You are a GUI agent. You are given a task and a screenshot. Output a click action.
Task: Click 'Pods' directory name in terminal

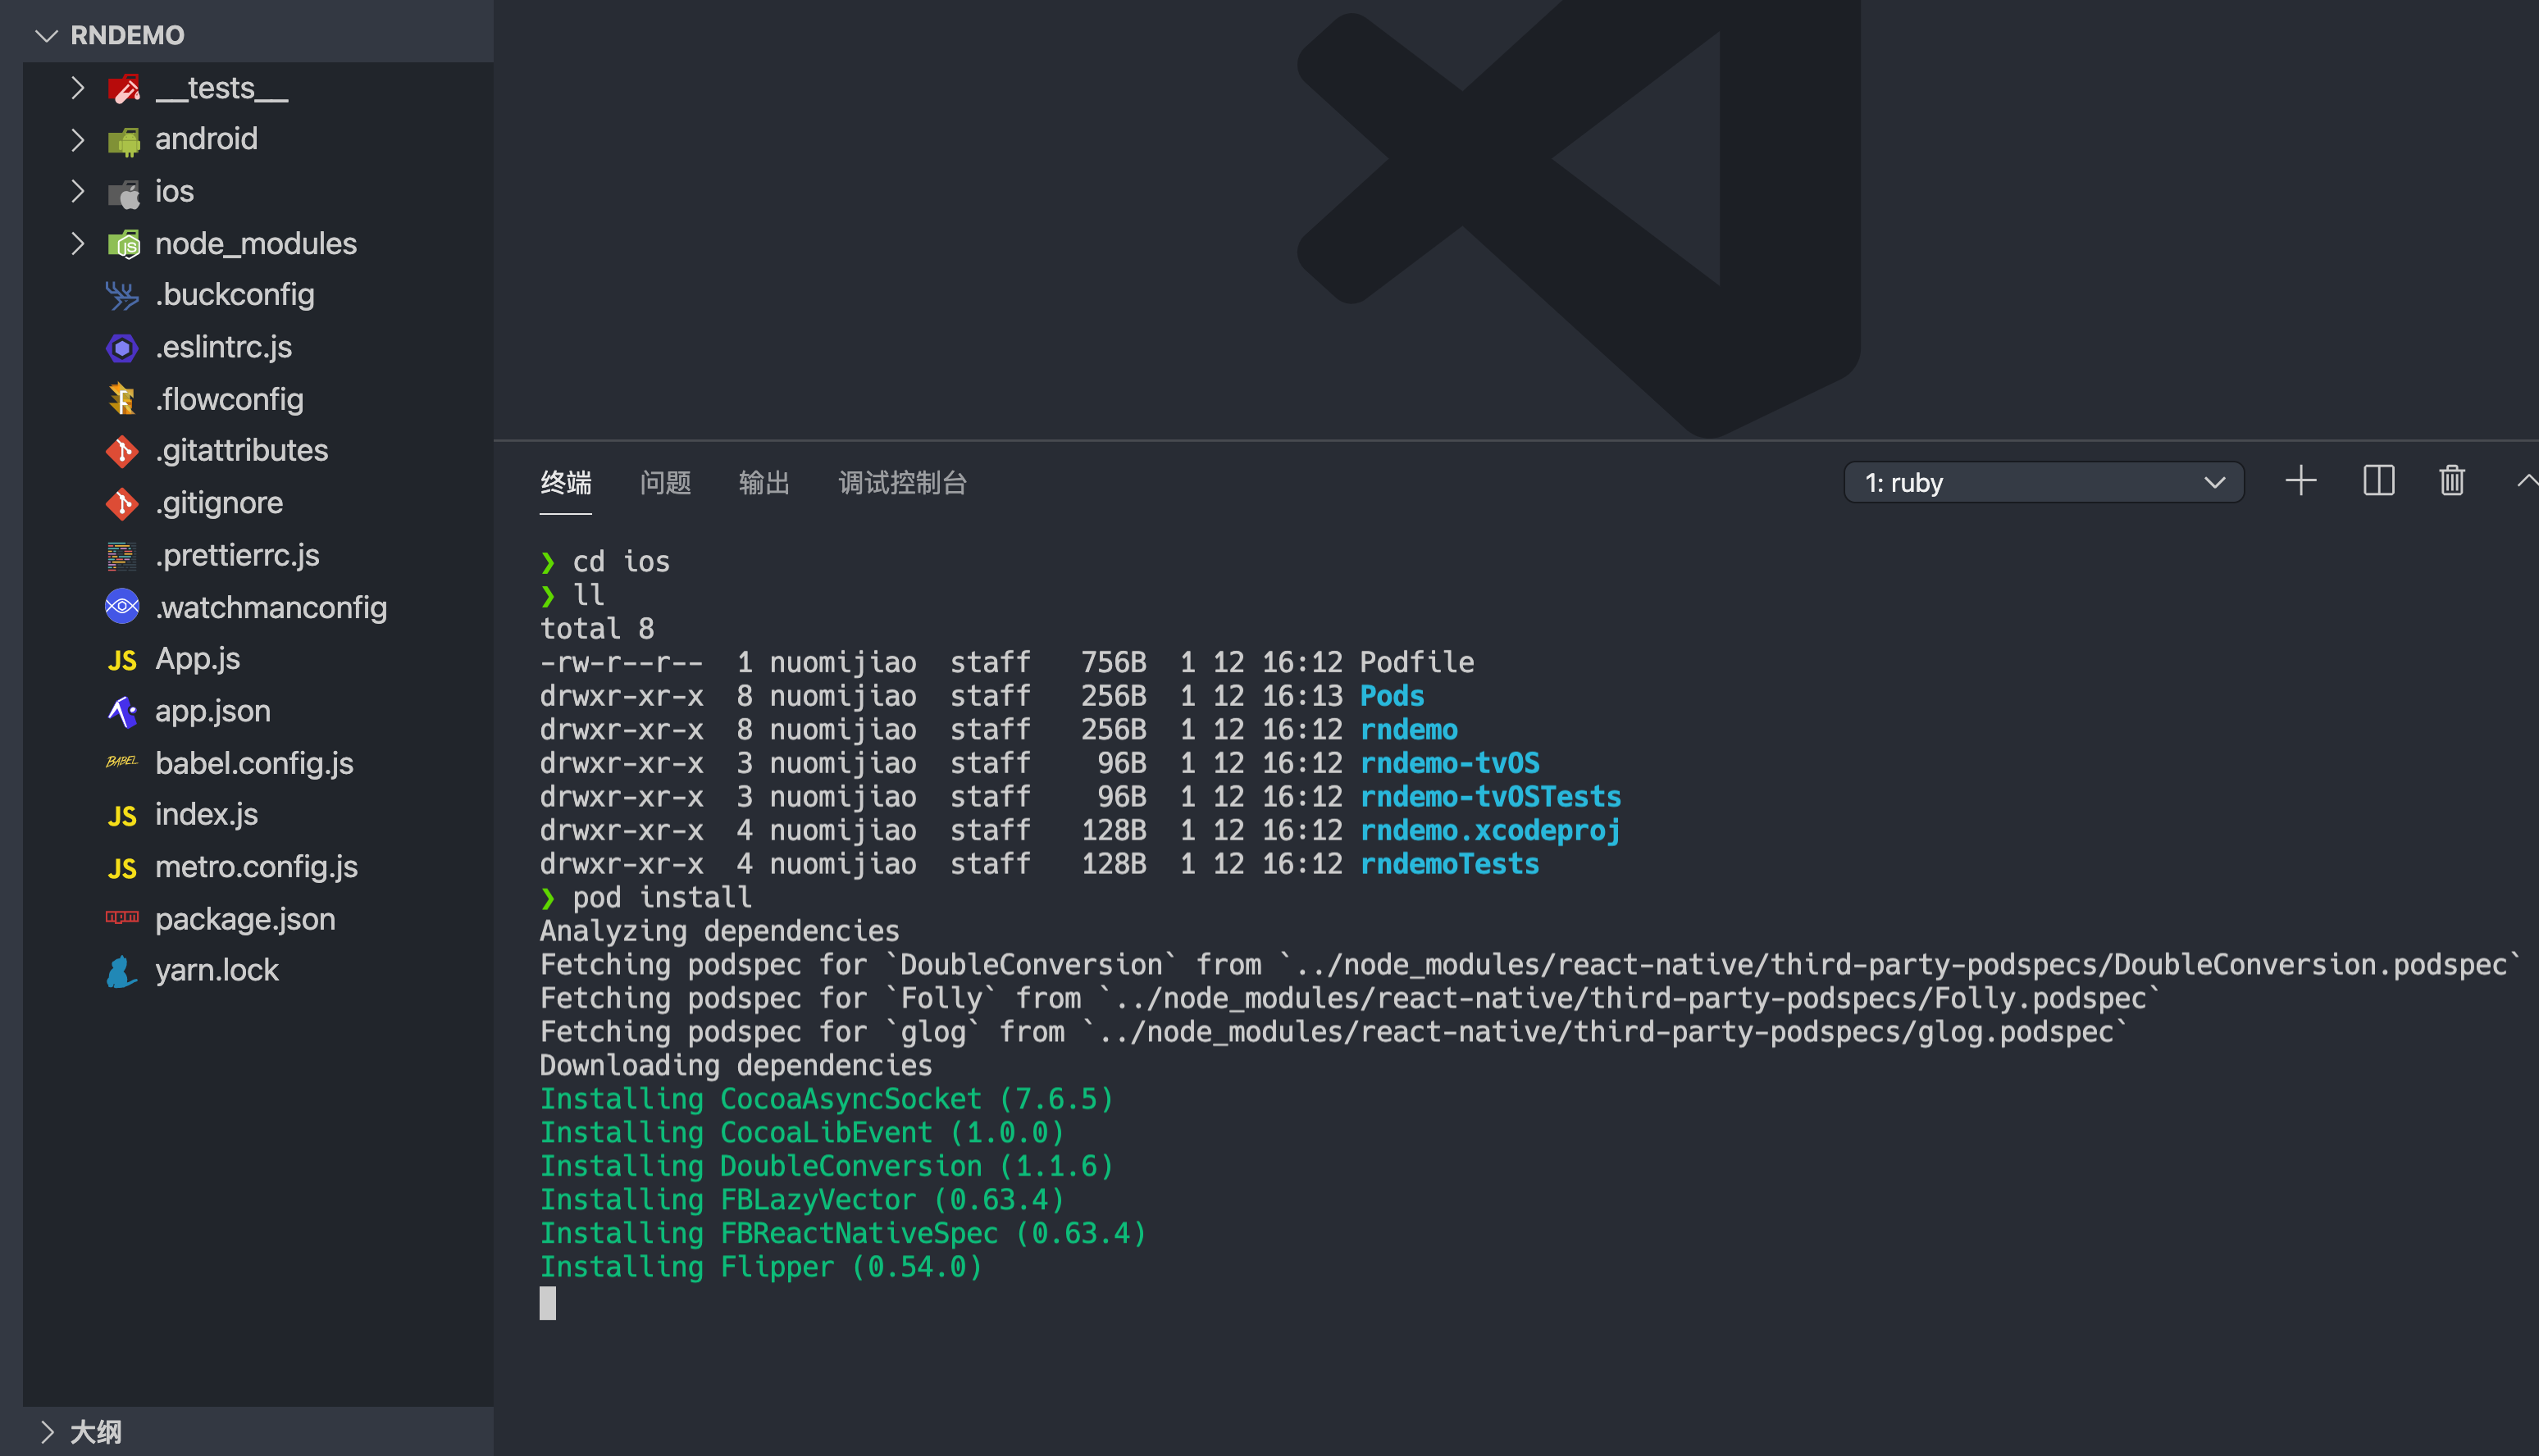pyautogui.click(x=1392, y=696)
